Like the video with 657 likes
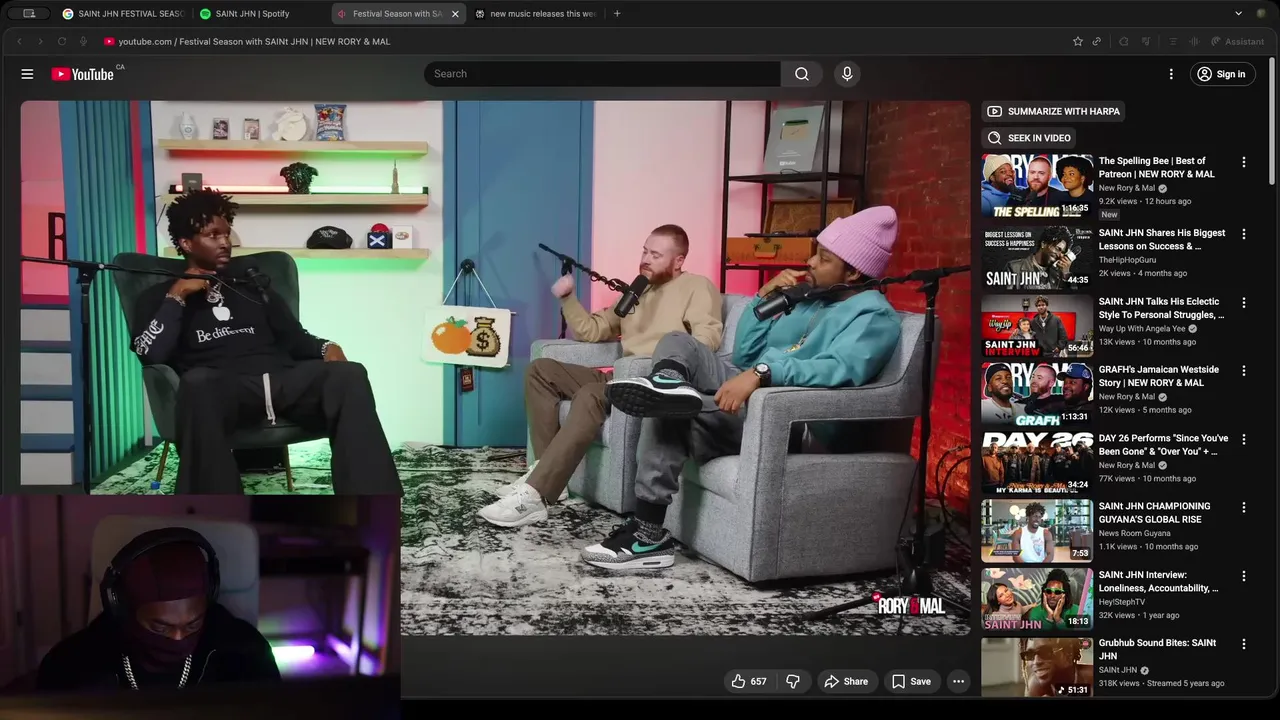The height and width of the screenshot is (720, 1280). [749, 681]
